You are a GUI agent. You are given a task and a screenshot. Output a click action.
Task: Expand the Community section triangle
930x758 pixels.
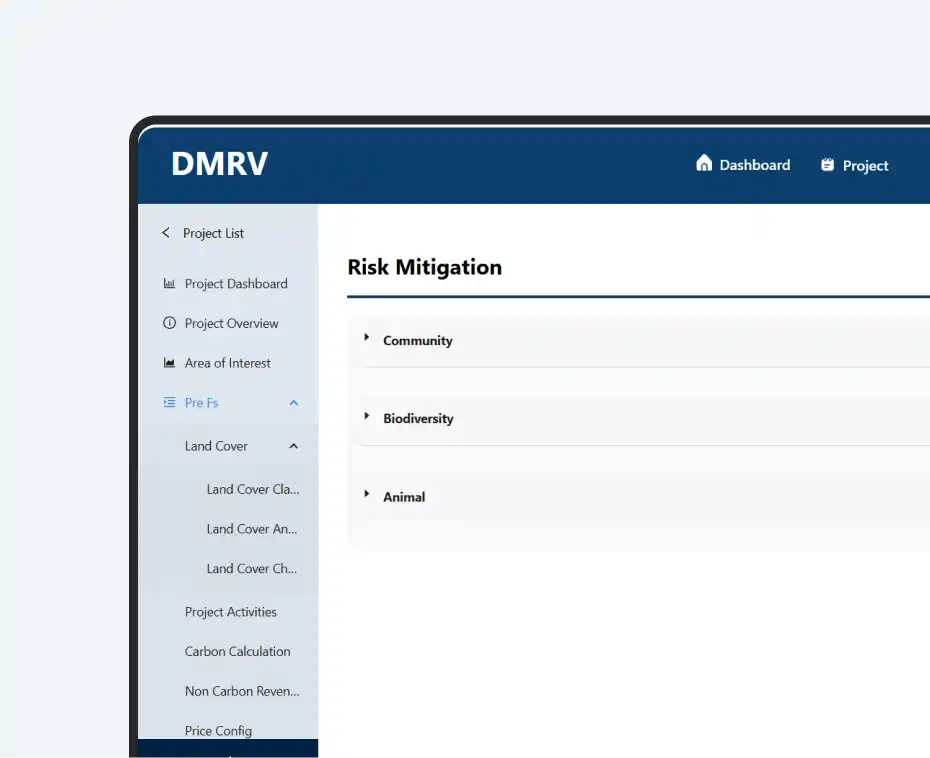pyautogui.click(x=367, y=337)
